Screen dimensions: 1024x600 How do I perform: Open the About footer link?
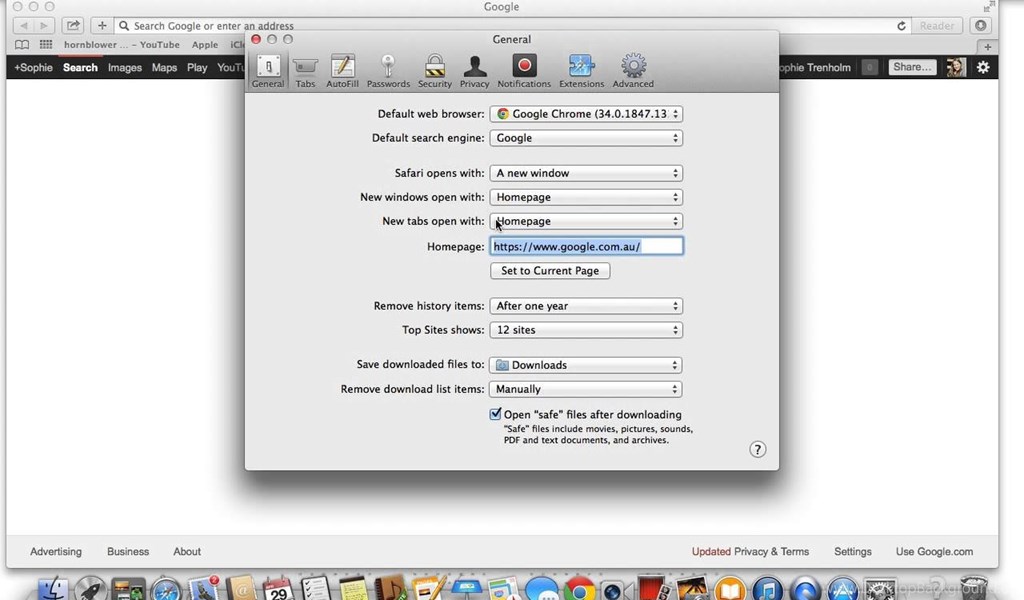click(x=187, y=552)
